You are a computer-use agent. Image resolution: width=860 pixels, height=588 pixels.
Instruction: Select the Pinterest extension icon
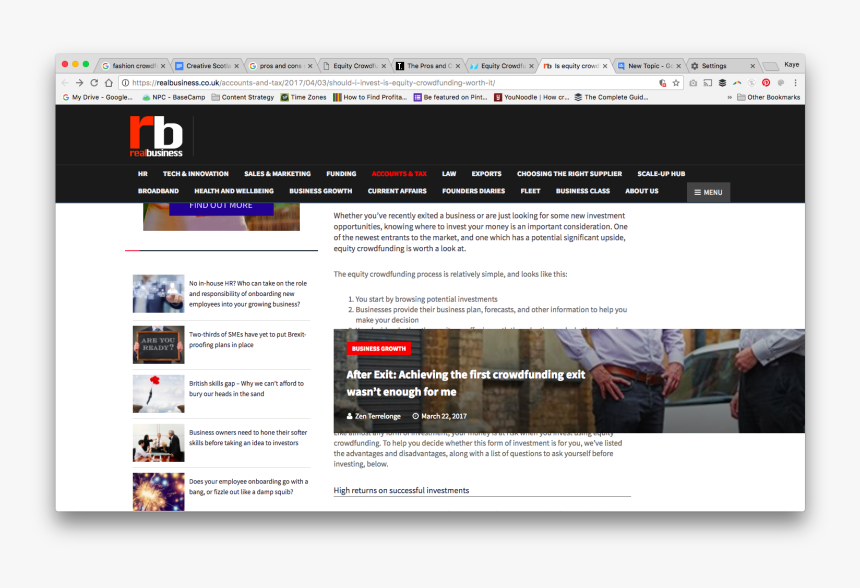tap(766, 82)
